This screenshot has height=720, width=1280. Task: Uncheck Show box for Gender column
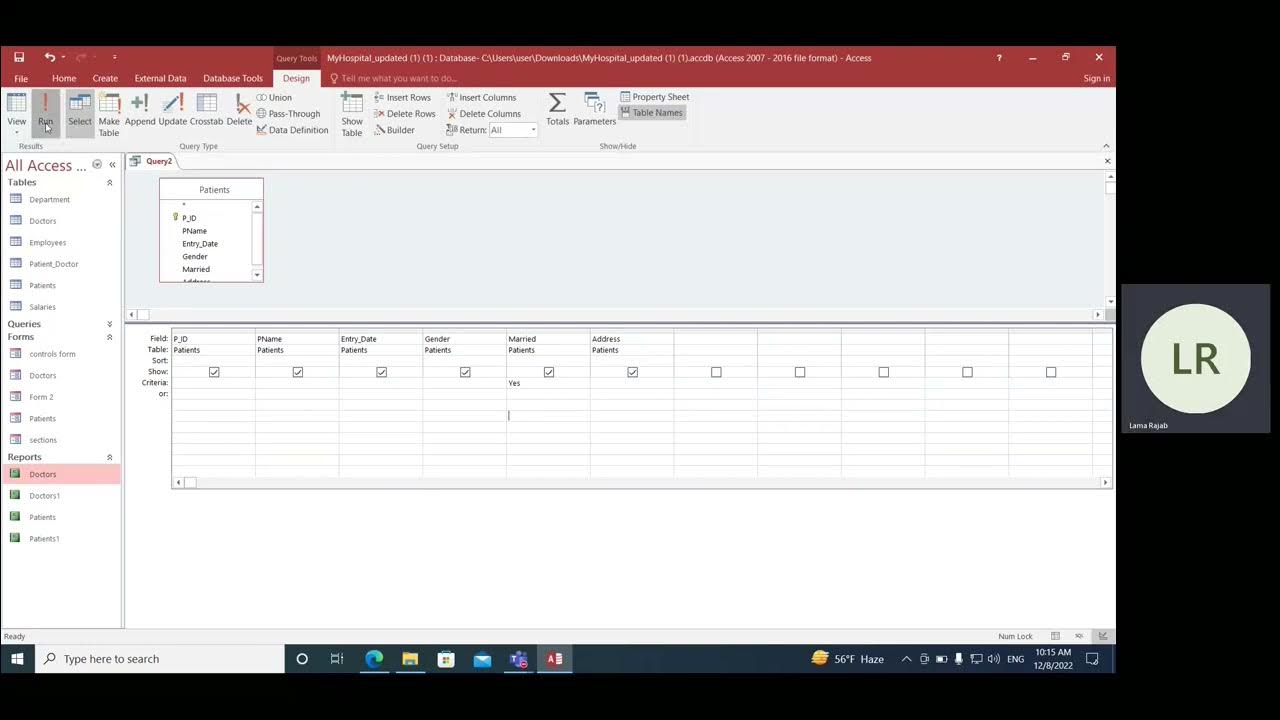pyautogui.click(x=465, y=372)
